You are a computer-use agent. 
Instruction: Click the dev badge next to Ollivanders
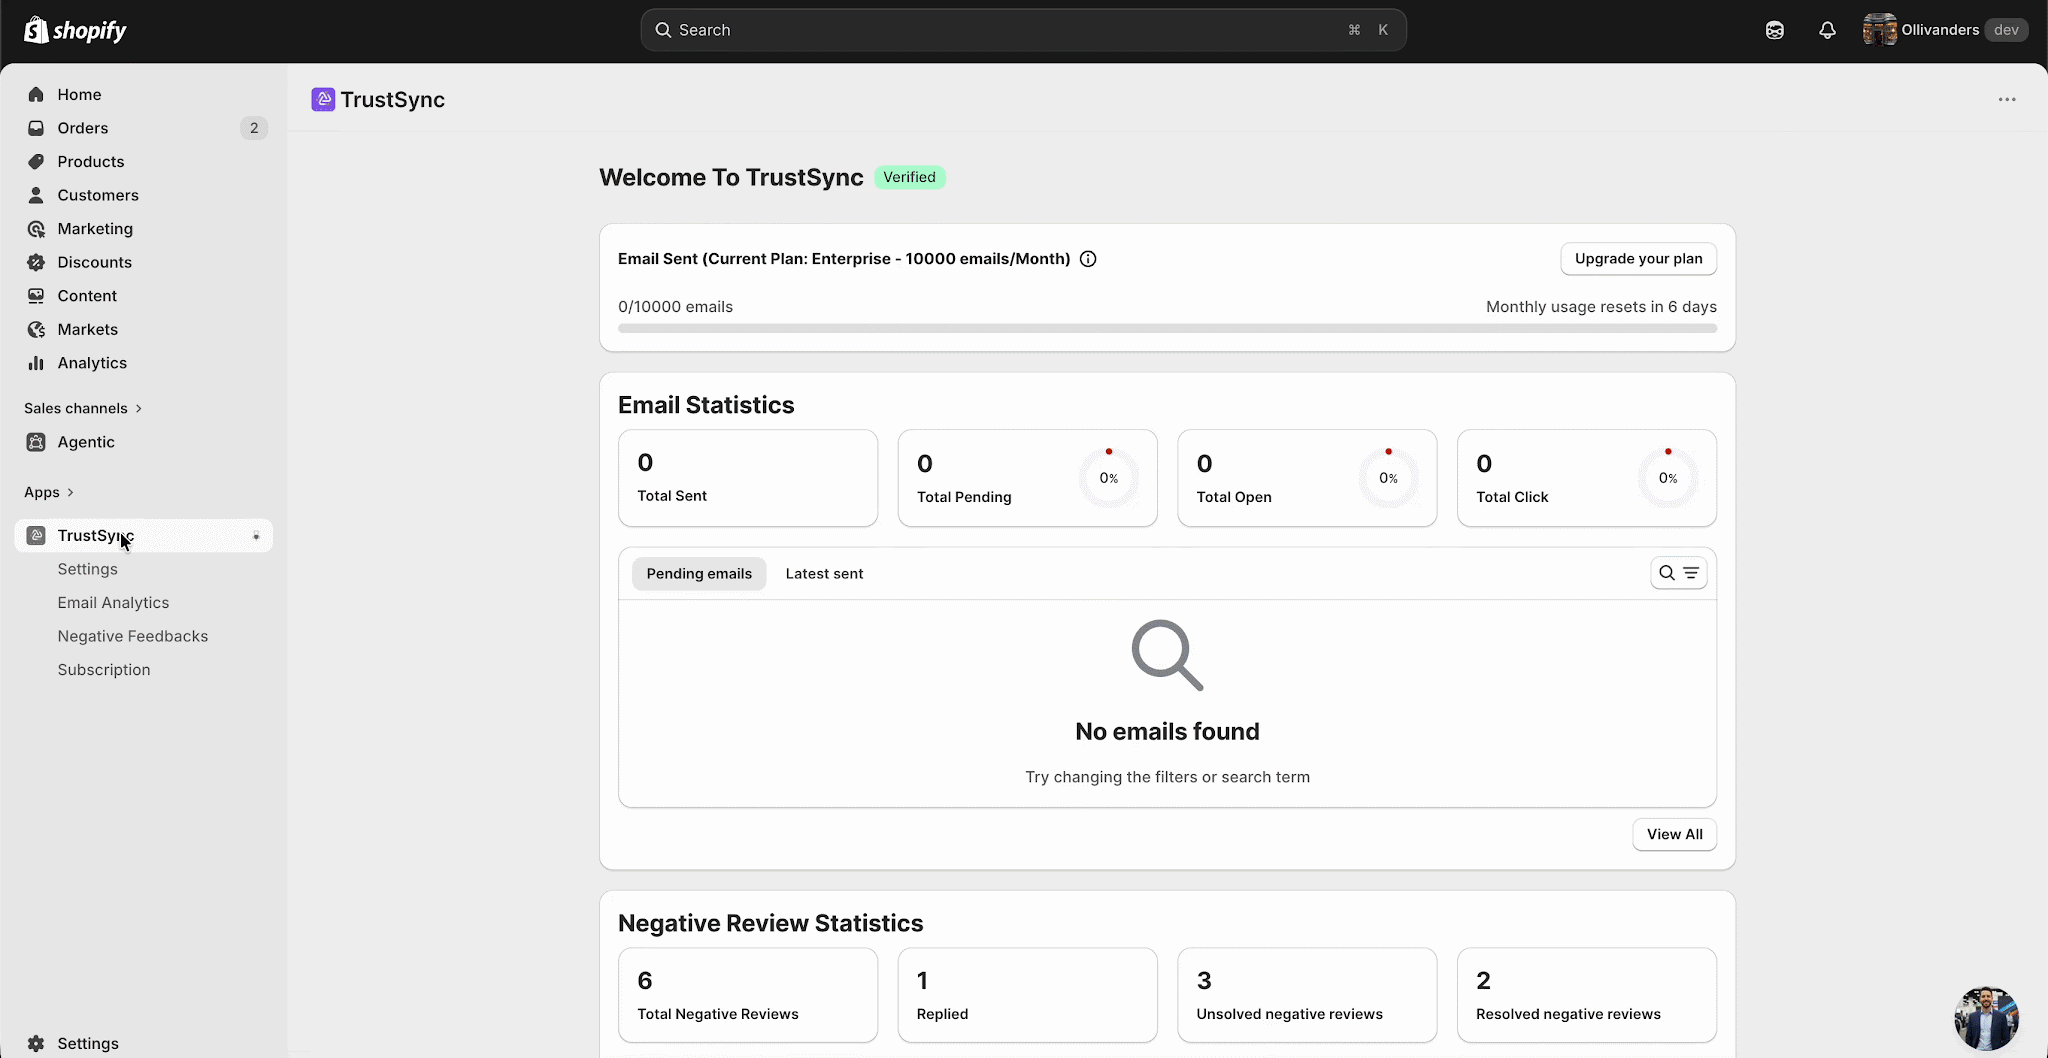pos(2006,30)
